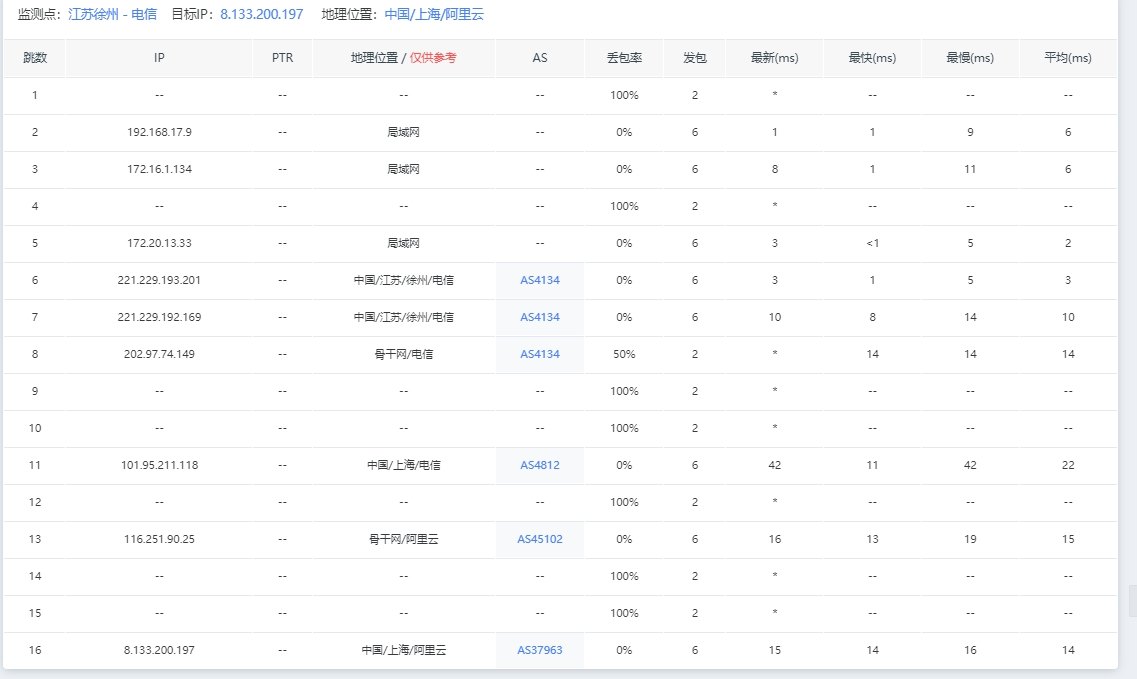This screenshot has width=1137, height=679.
Task: Click target IP 8.133.200.197 link at top
Action: 261,15
